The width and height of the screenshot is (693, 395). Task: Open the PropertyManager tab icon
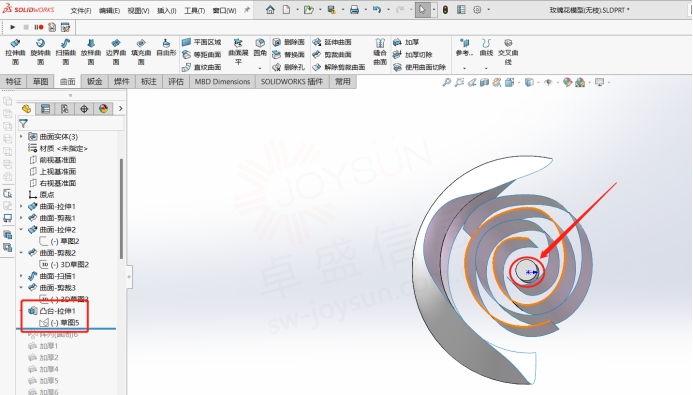click(x=45, y=109)
